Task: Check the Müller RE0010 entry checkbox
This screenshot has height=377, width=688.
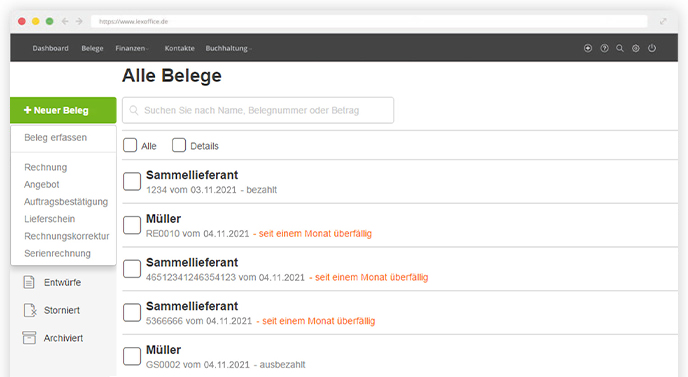Action: point(132,225)
